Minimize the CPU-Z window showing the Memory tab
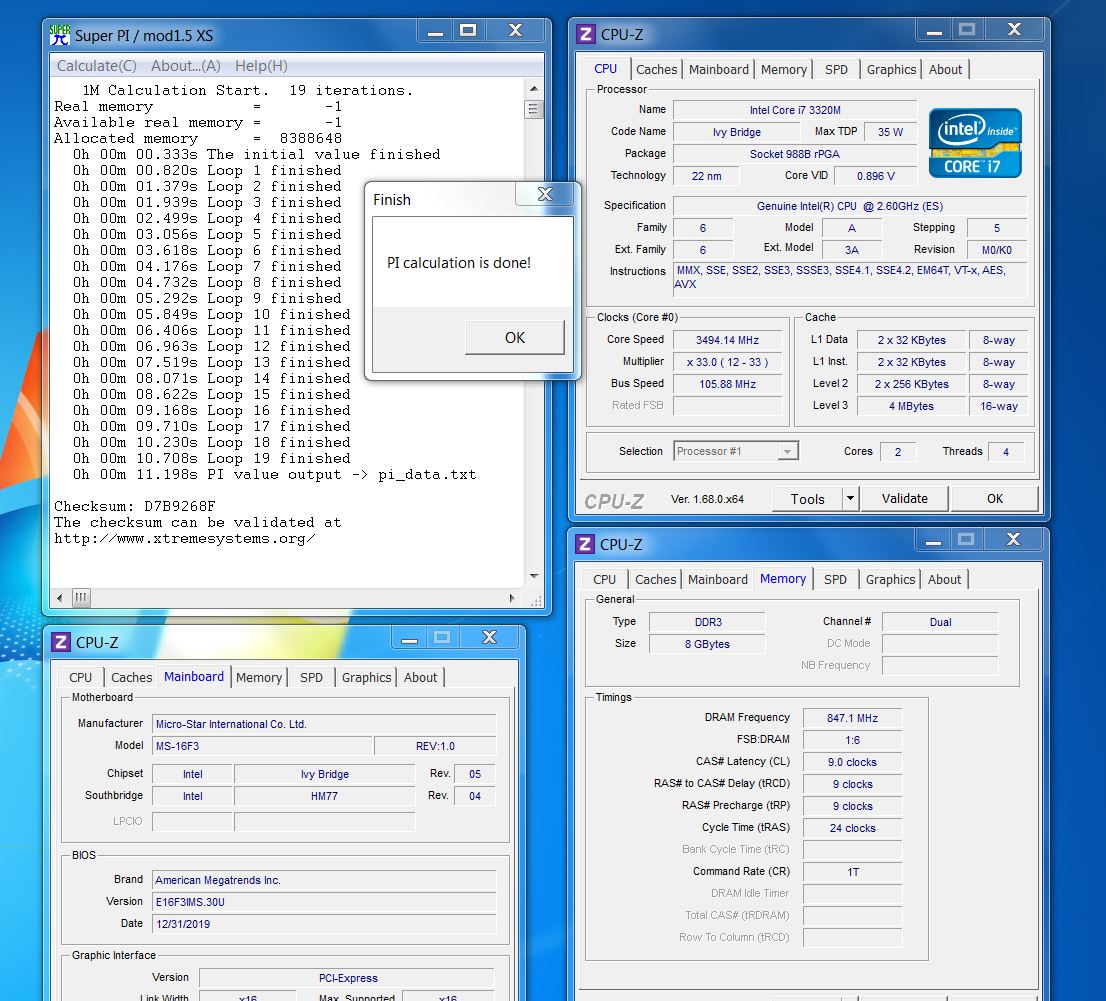Screen dimensions: 1106x1001 click(933, 540)
